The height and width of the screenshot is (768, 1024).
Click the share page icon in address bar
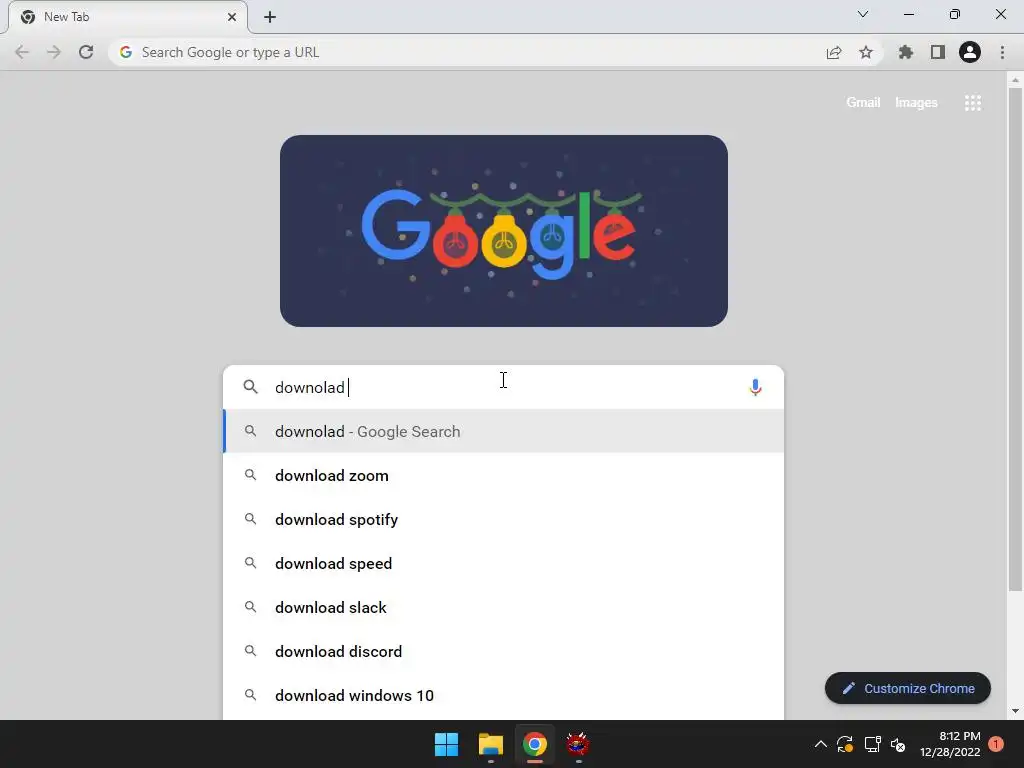coord(834,52)
